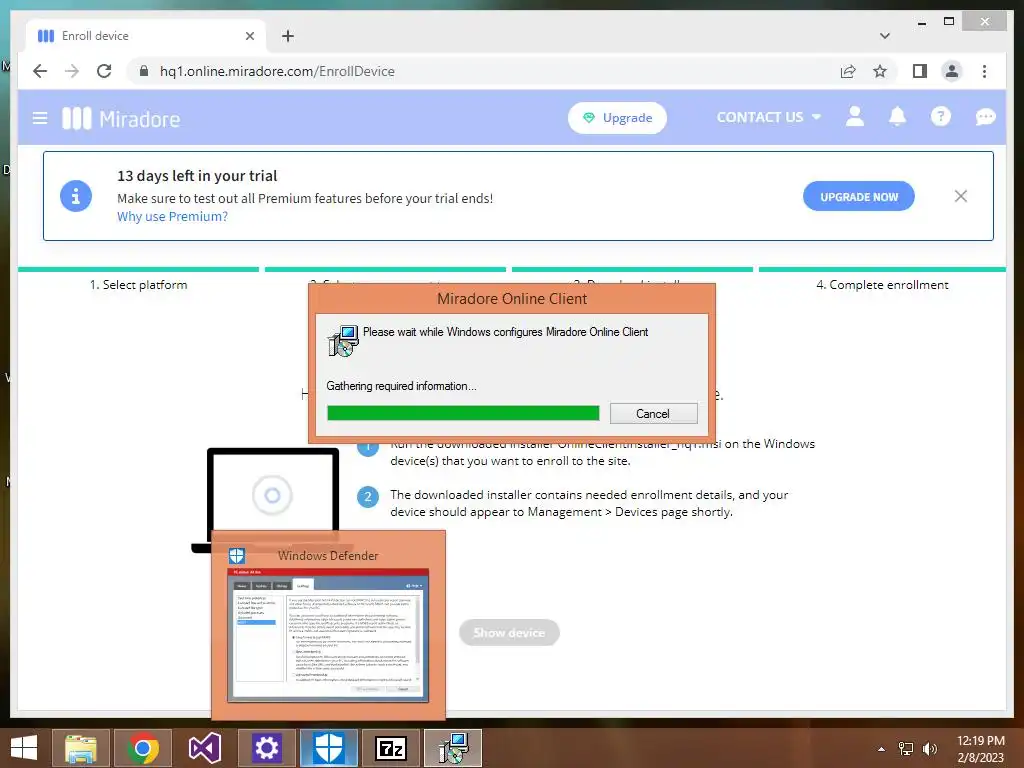Image resolution: width=1024 pixels, height=768 pixels.
Task: Show hidden tray icons arrow
Action: pos(882,749)
